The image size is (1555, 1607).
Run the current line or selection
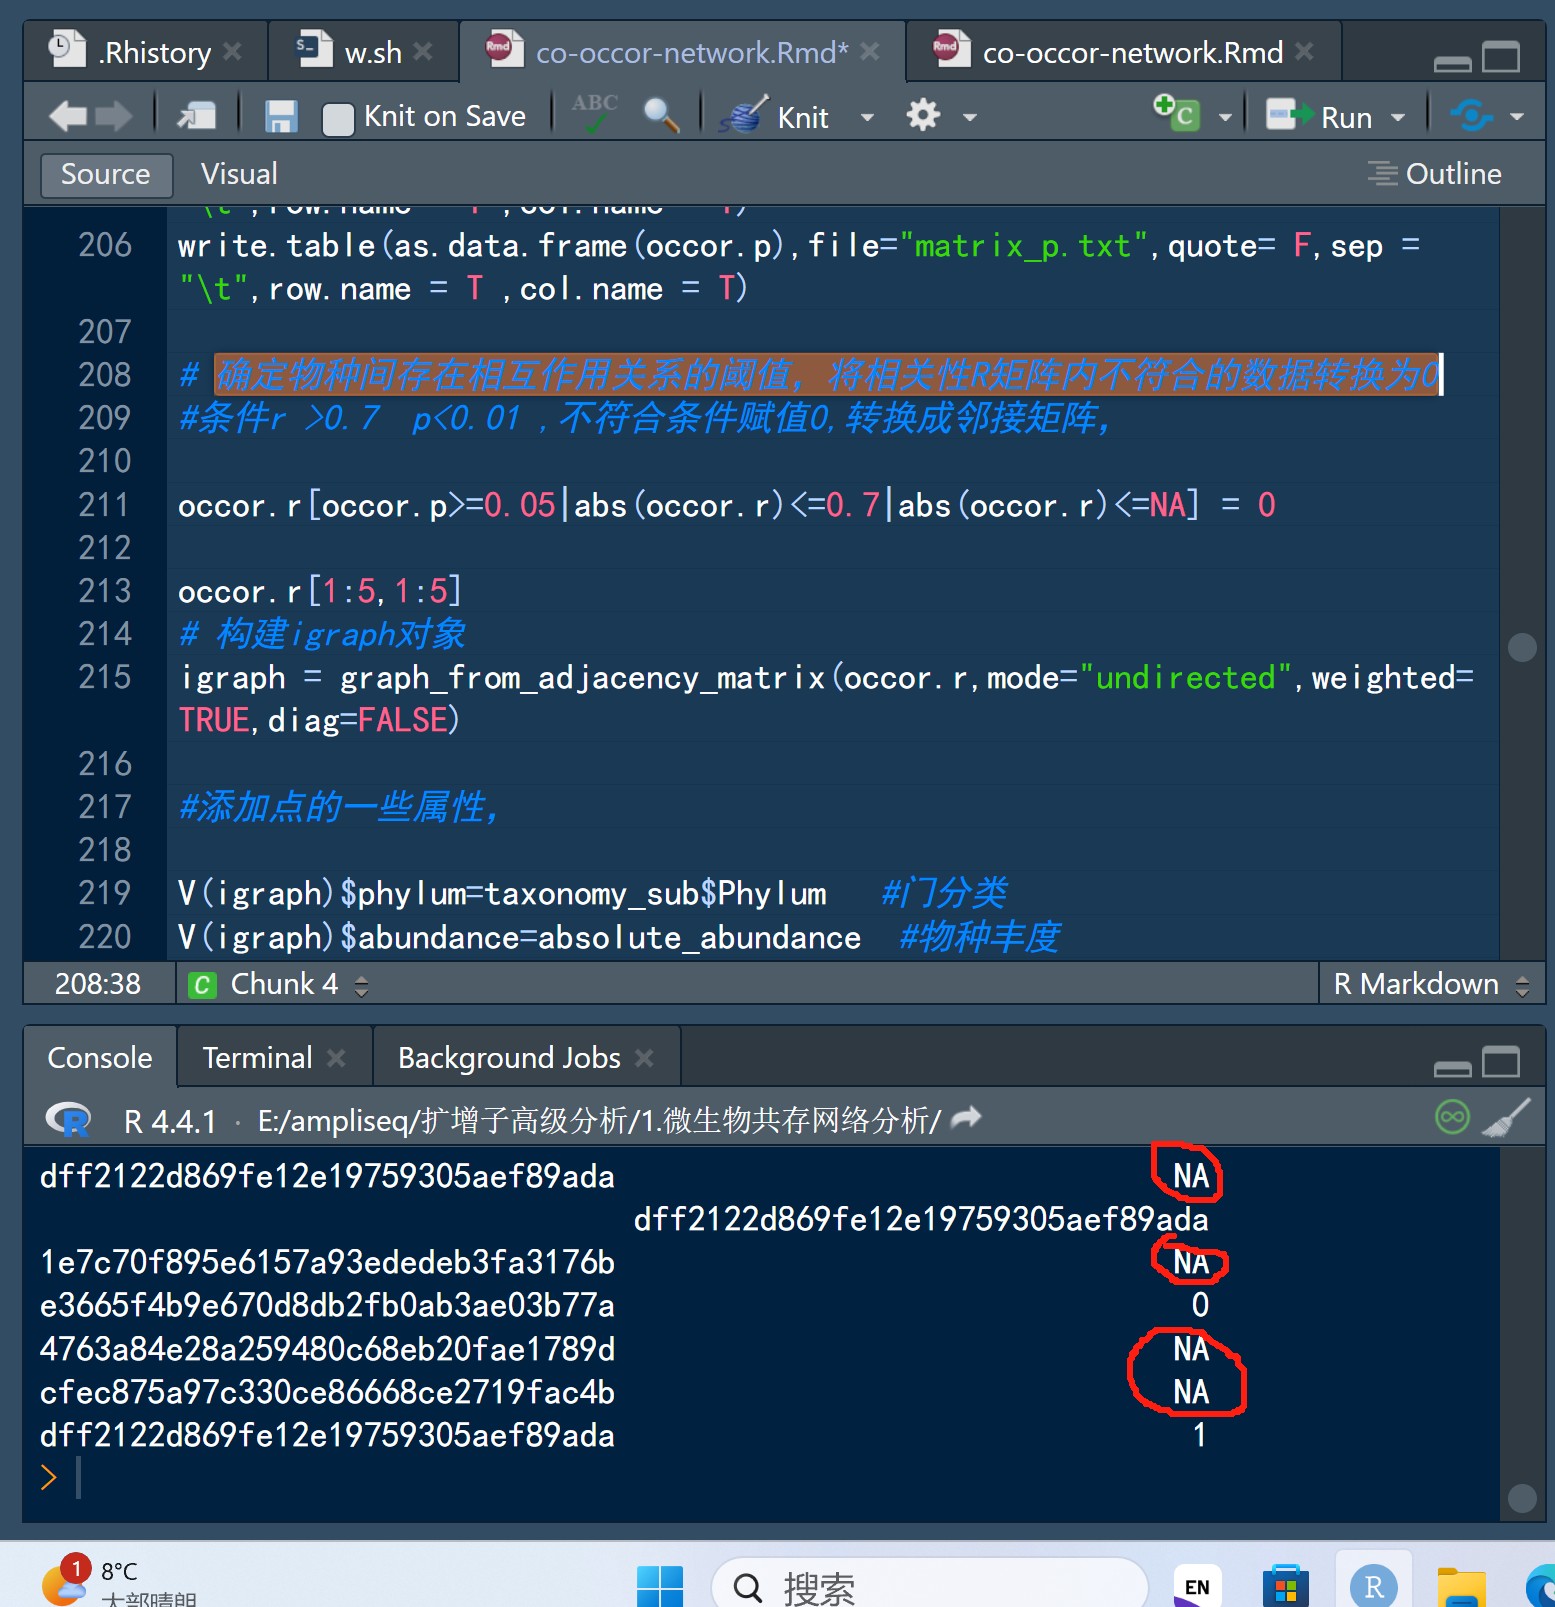click(1319, 117)
